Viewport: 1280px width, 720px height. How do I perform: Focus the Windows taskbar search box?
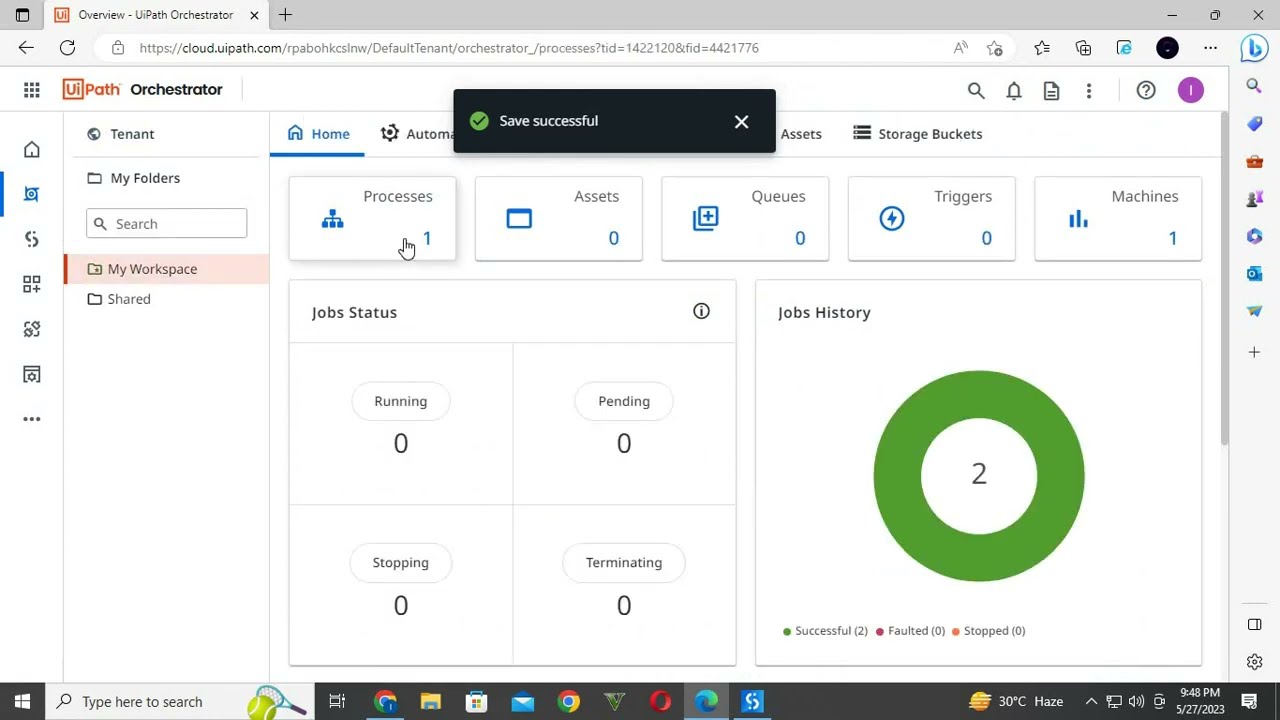[x=180, y=702]
